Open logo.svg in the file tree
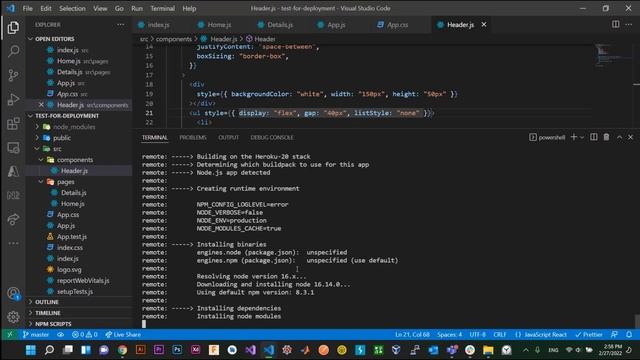The width and height of the screenshot is (640, 360). point(69,270)
